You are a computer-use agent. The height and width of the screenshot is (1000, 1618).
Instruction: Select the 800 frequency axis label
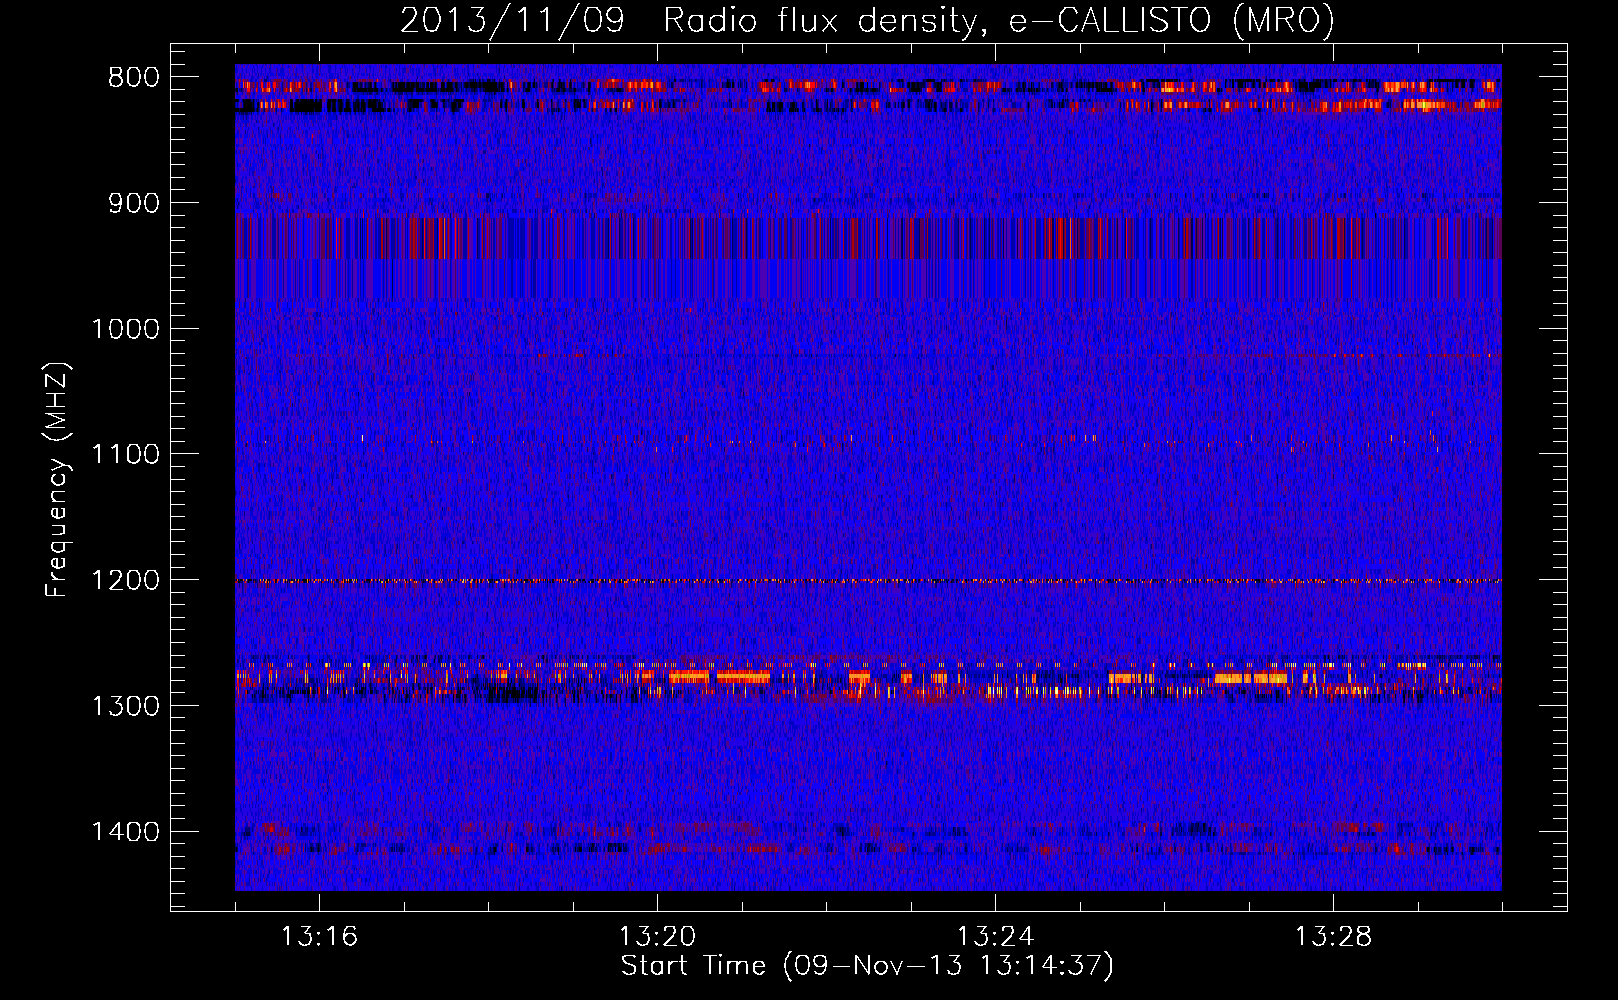tap(134, 78)
